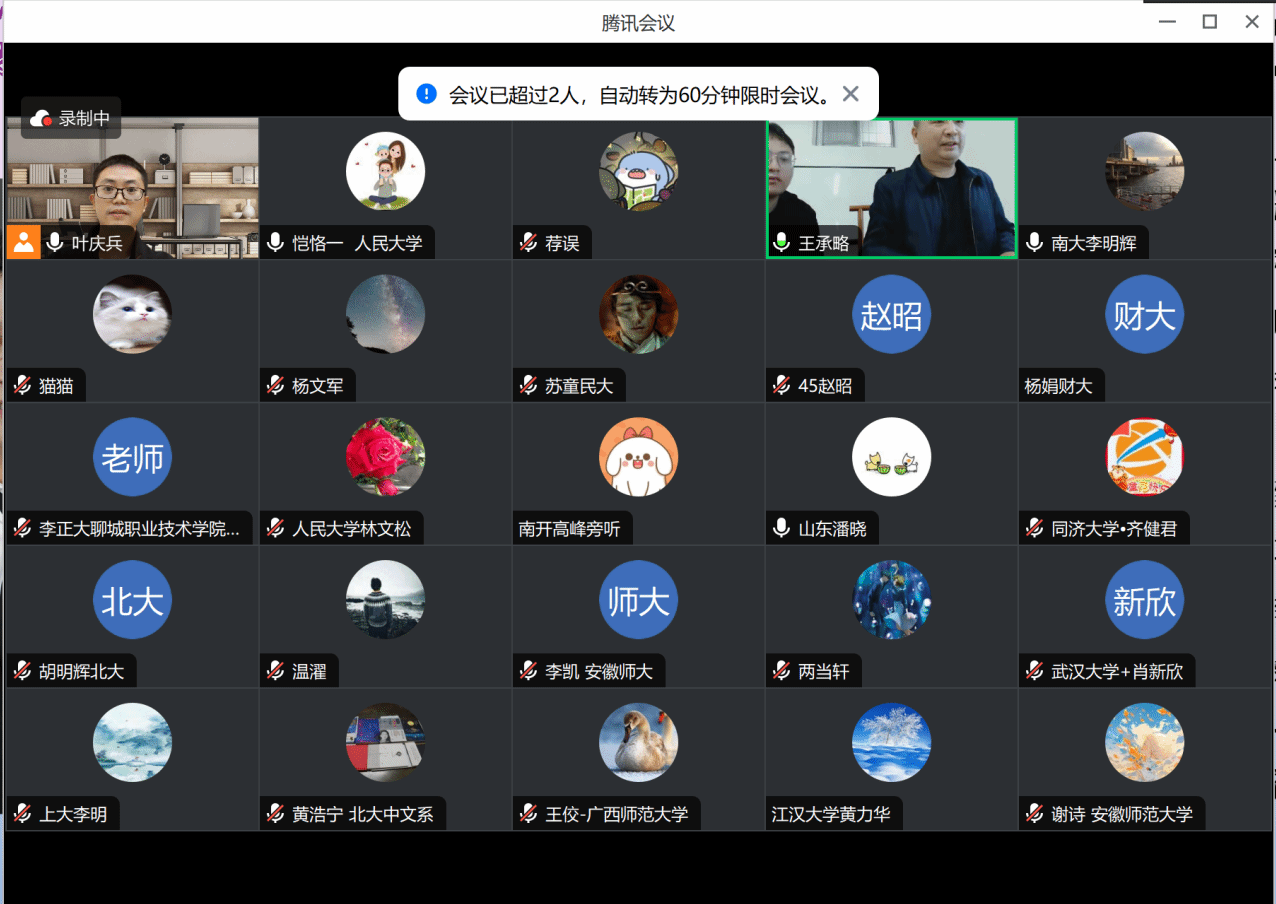Click the name label 江汉大学黄力华

[830, 814]
